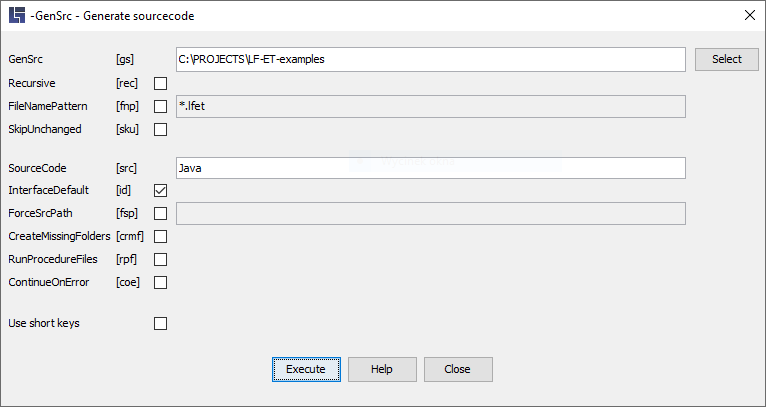Toggle the Use short keys checkbox
This screenshot has width=766, height=407.
(x=160, y=323)
